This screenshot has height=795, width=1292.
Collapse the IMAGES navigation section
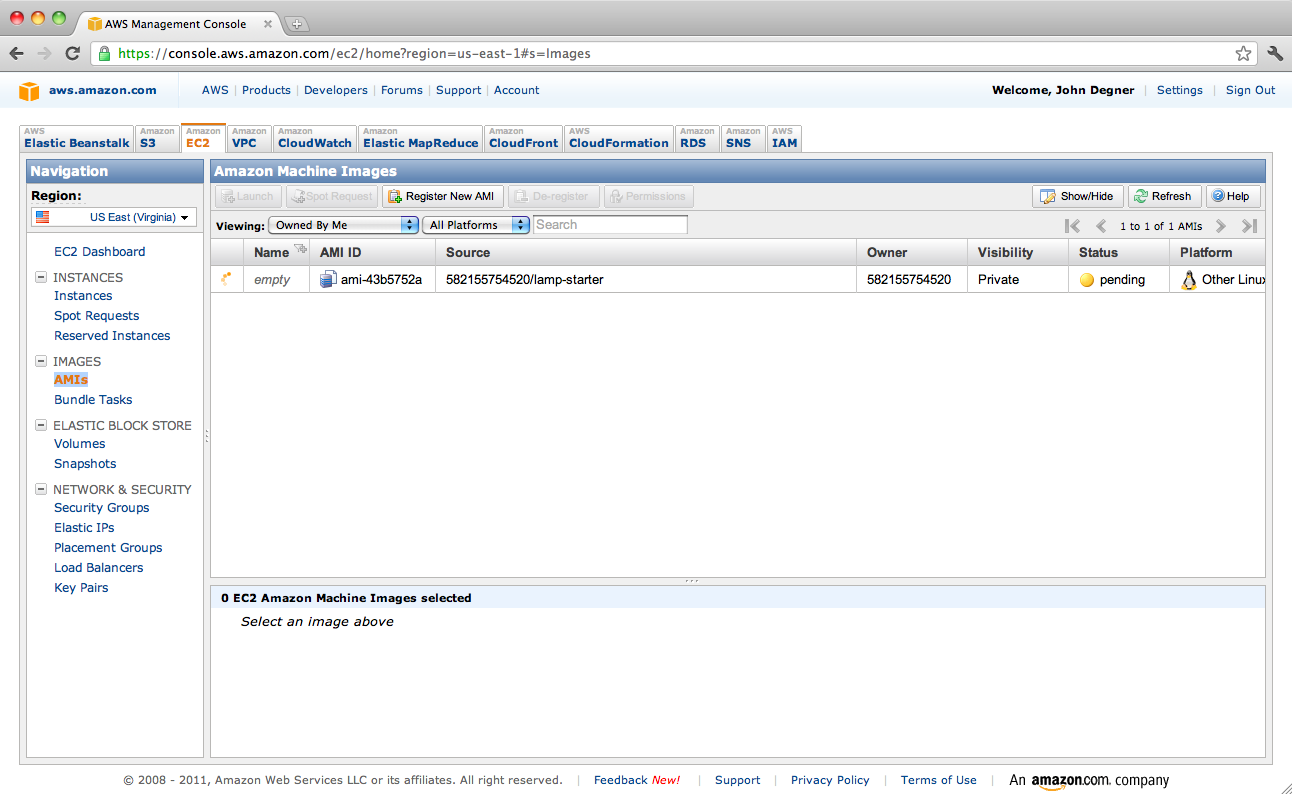click(41, 362)
